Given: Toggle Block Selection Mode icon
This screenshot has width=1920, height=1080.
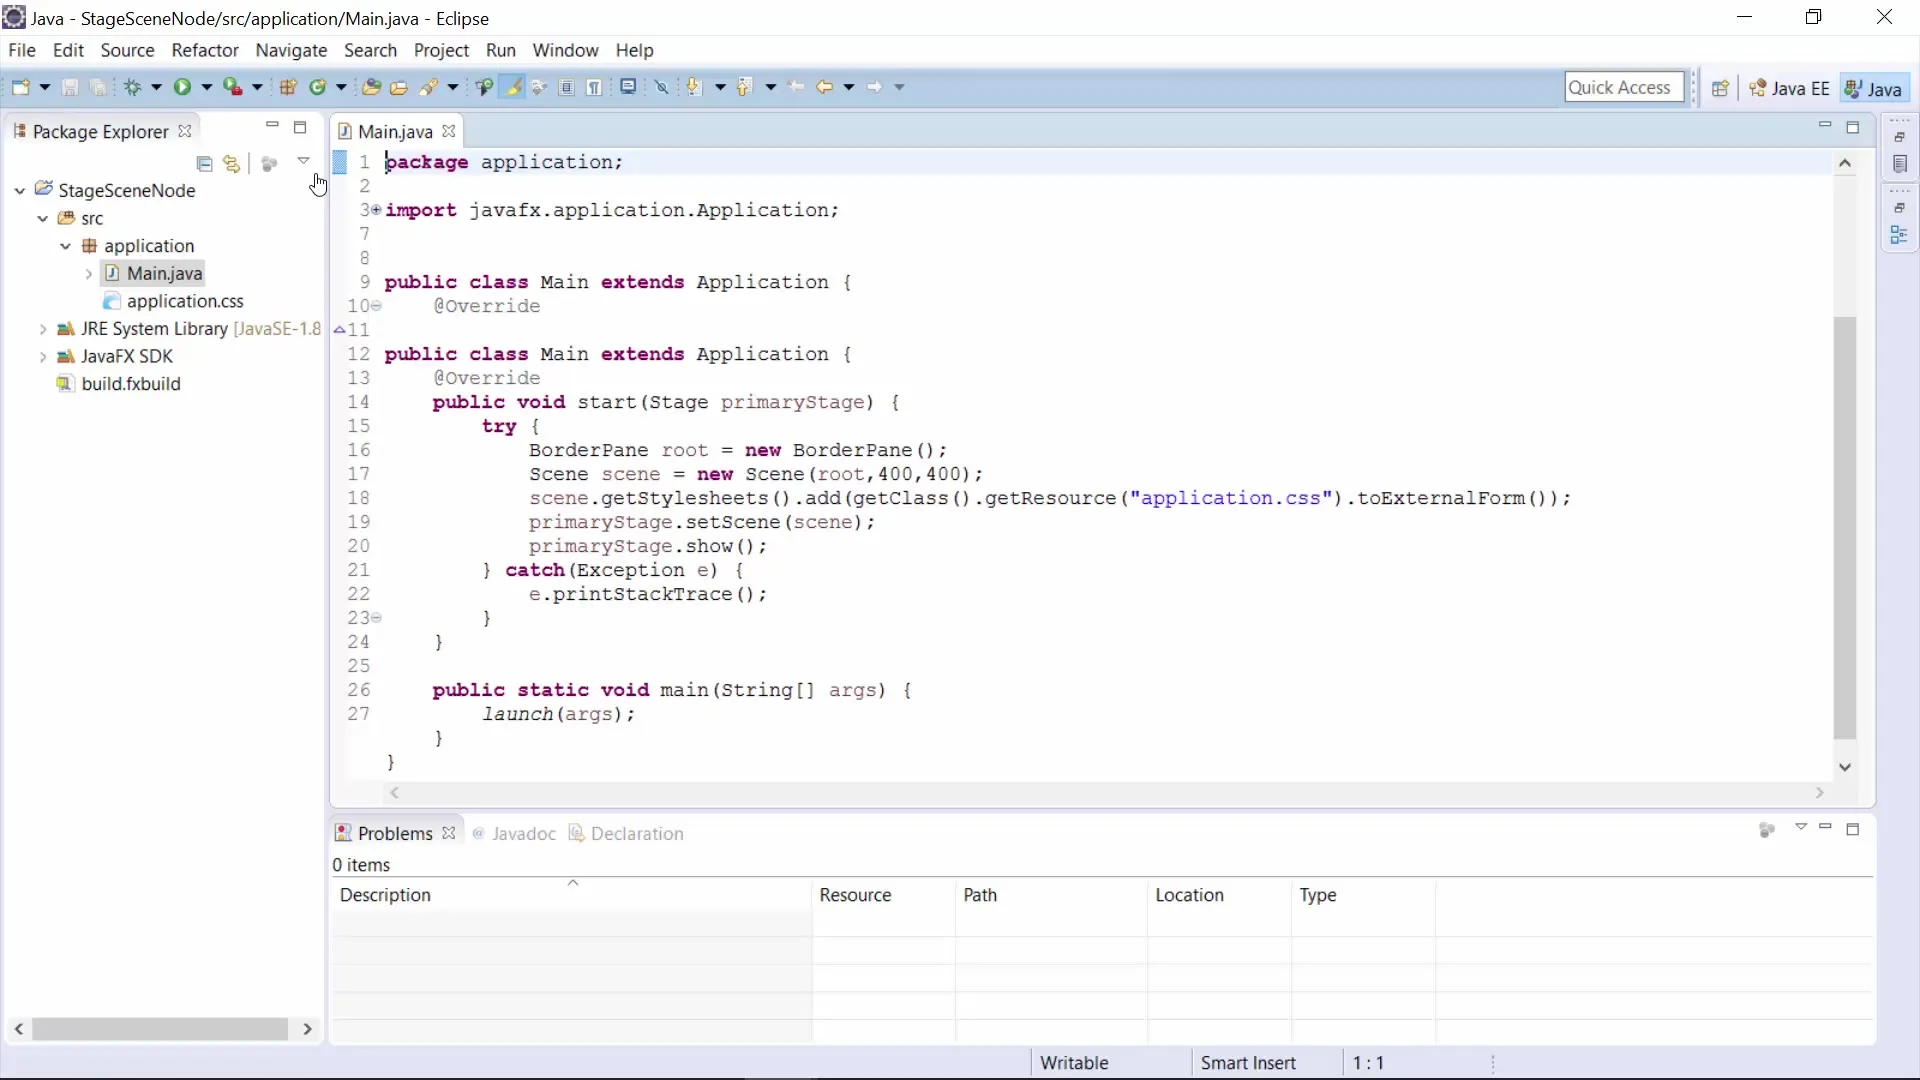Looking at the screenshot, I should 567,88.
